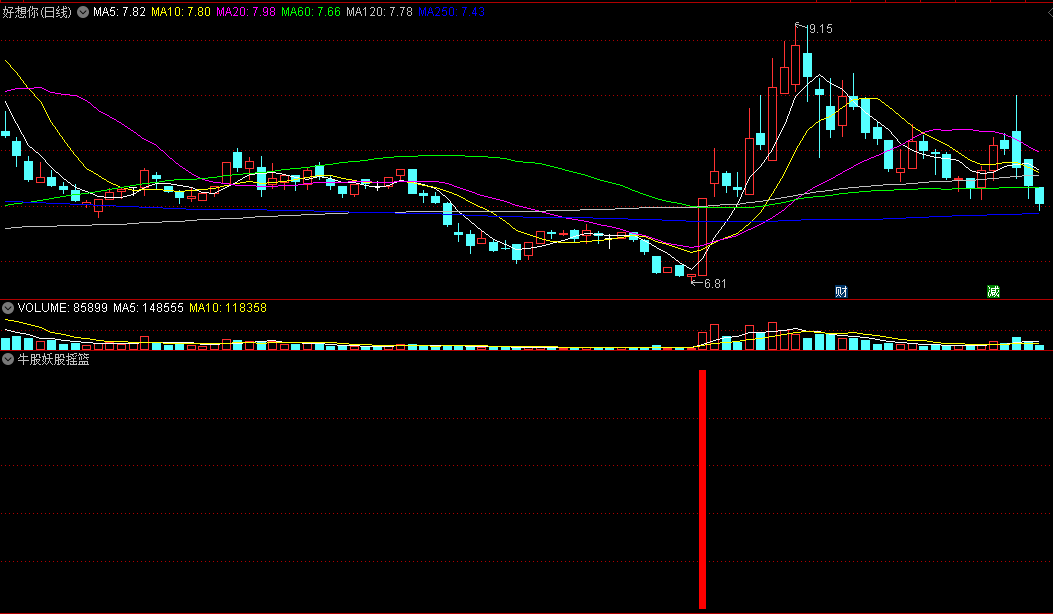Screen dimensions: 1053x614
Task: Click the MA120: 7.78 label
Action: (x=379, y=12)
